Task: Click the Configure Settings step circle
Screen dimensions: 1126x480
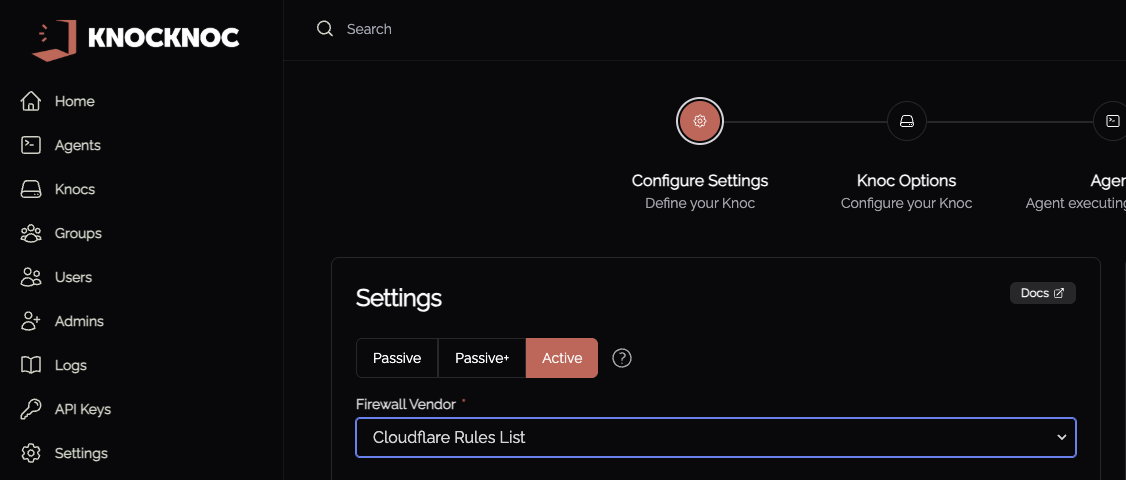Action: (x=700, y=122)
